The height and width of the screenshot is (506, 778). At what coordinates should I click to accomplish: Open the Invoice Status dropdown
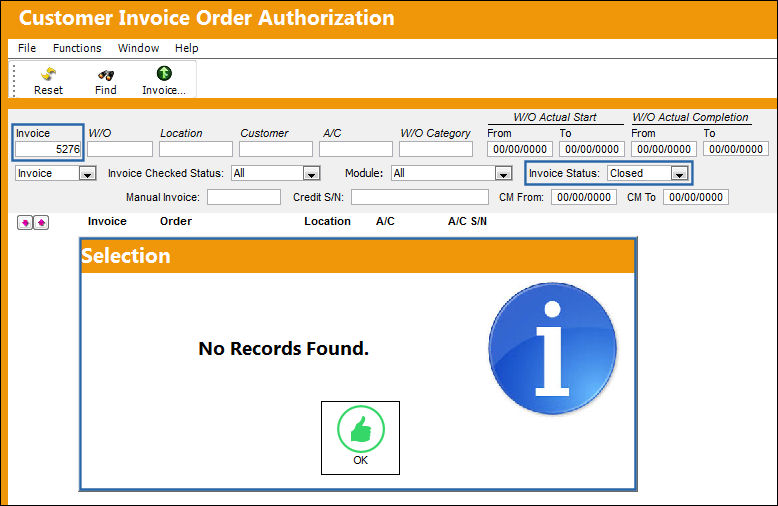click(648, 173)
